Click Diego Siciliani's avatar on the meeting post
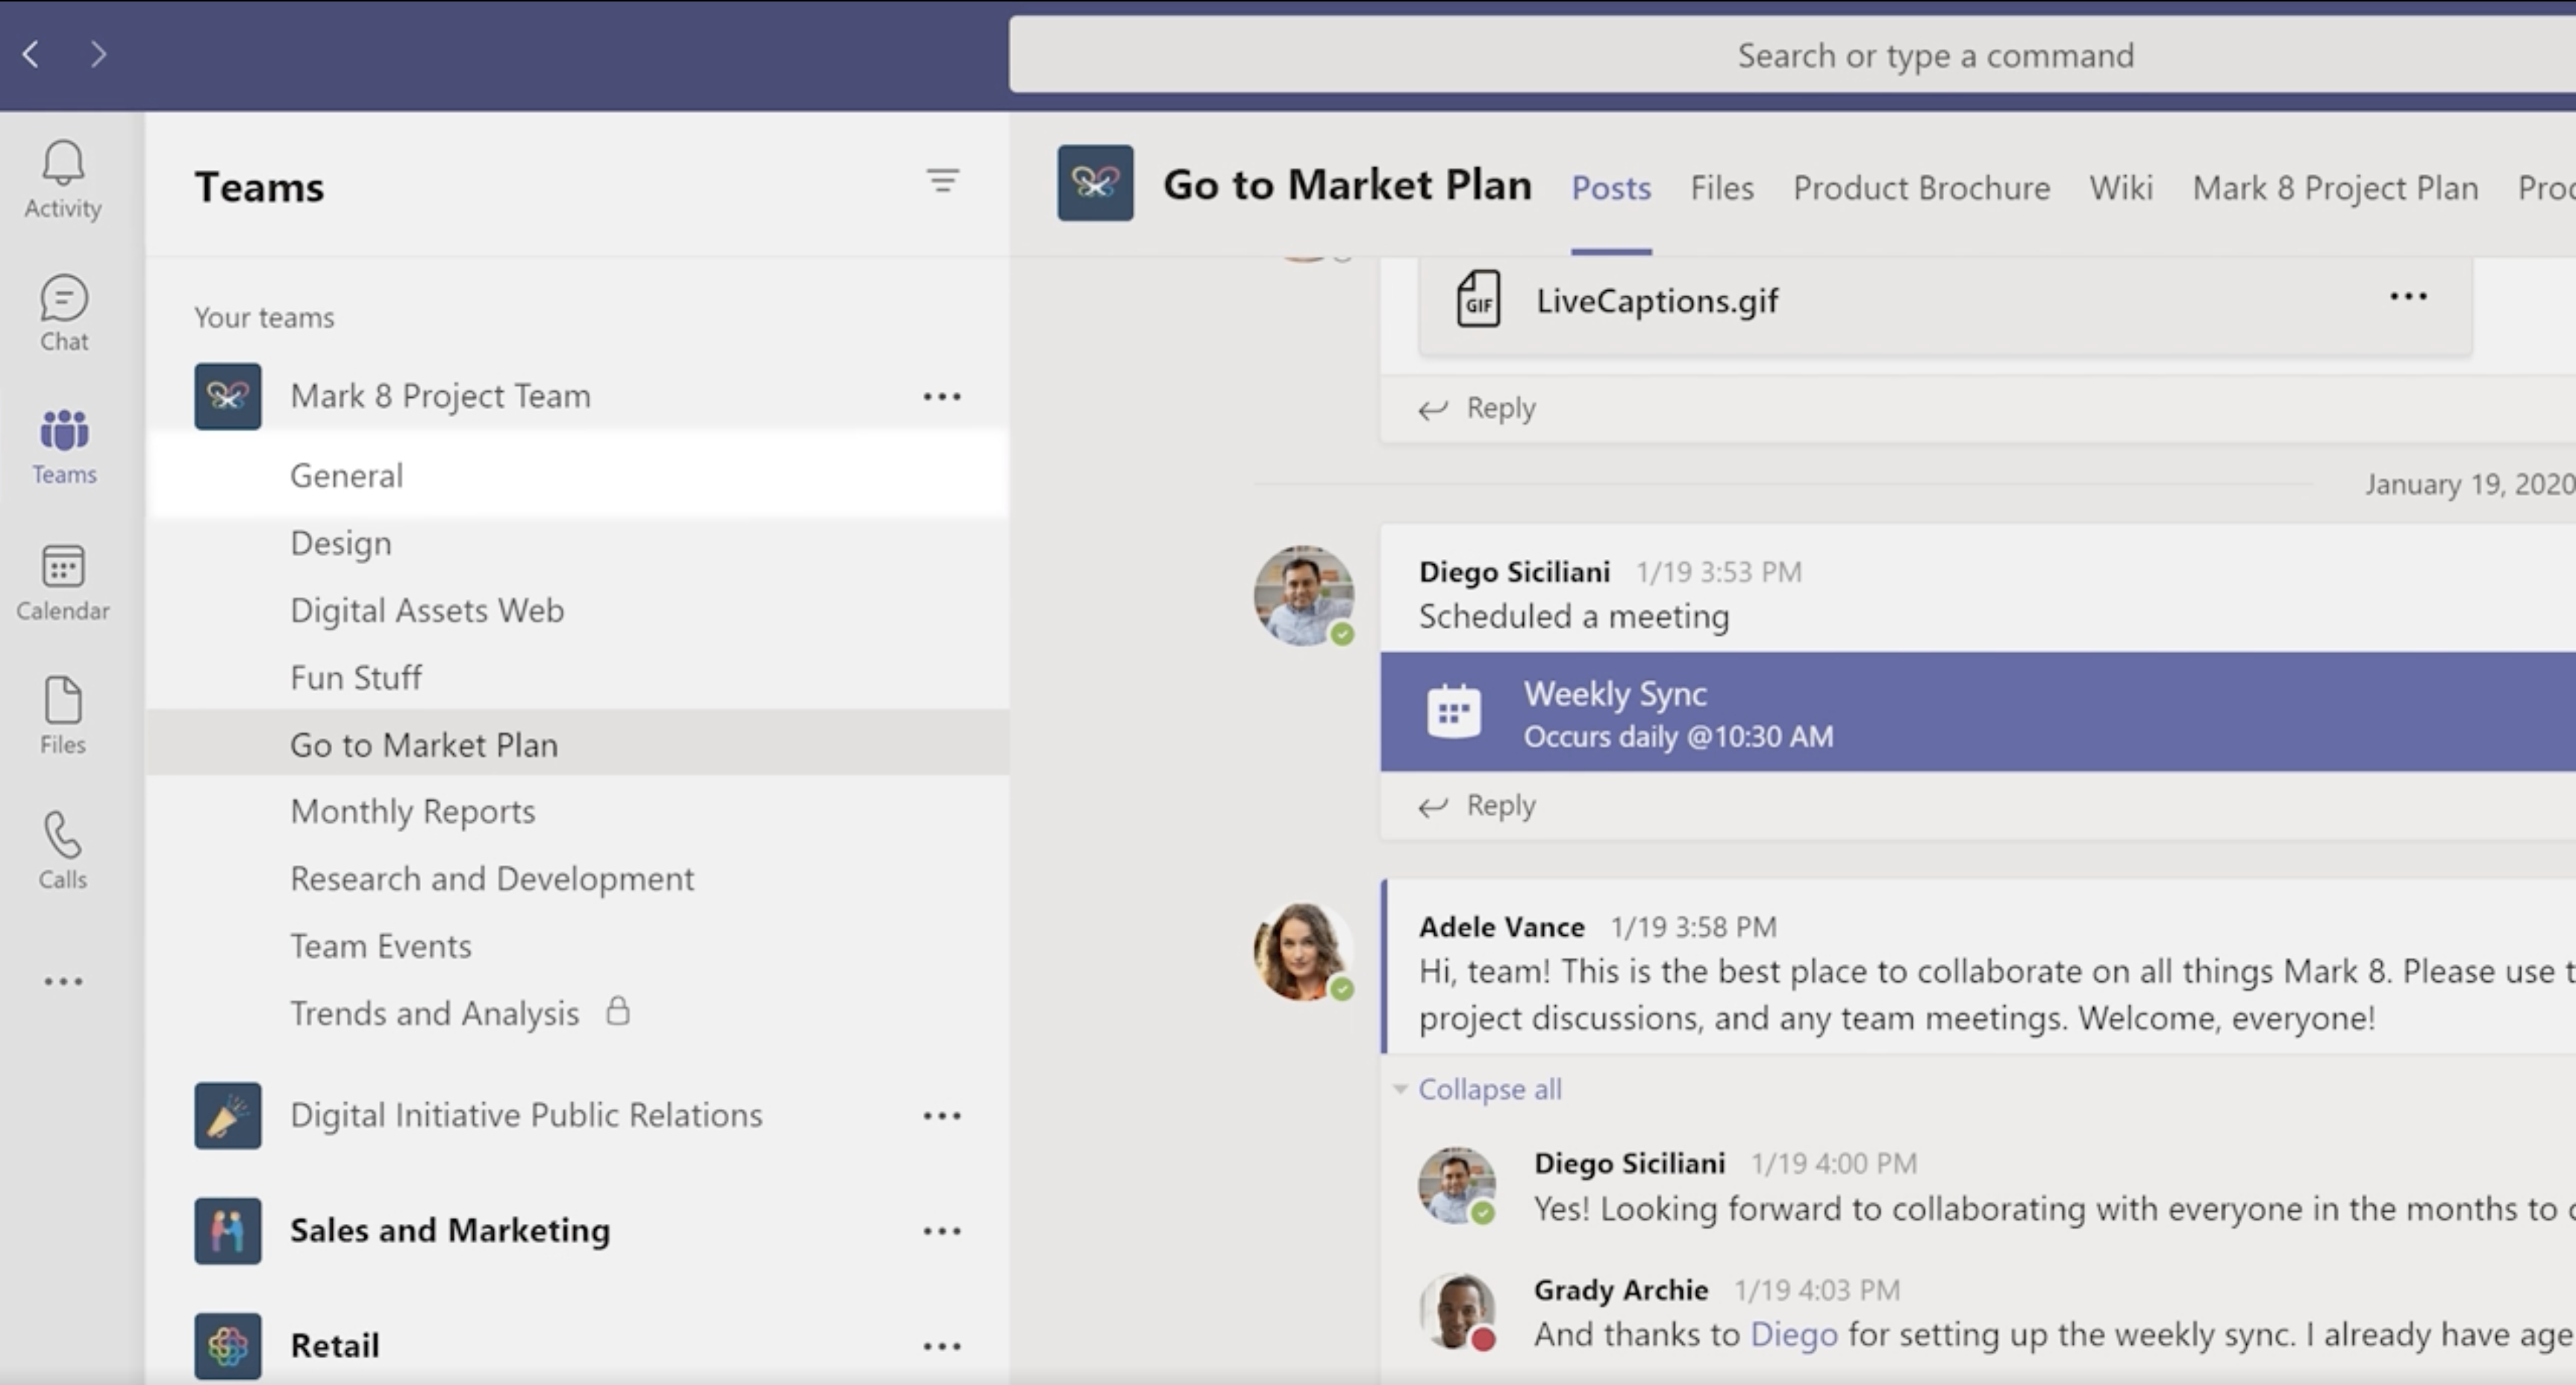This screenshot has height=1385, width=2576. 1304,596
